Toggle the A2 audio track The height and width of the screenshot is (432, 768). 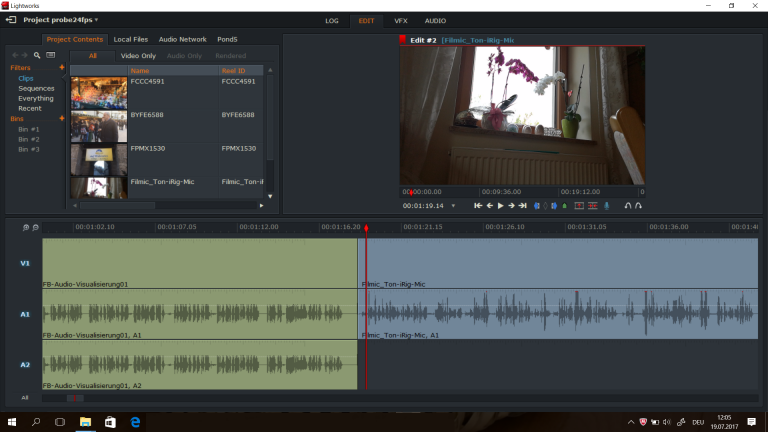[25, 364]
